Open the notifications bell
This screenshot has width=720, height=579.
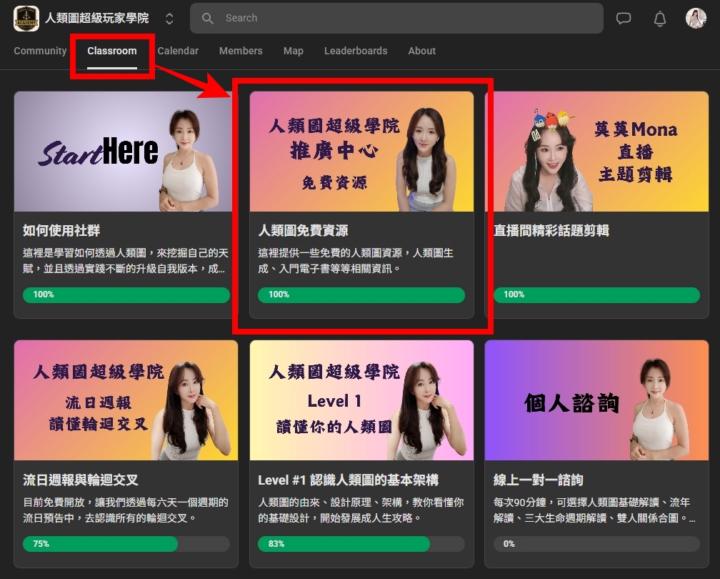click(660, 19)
